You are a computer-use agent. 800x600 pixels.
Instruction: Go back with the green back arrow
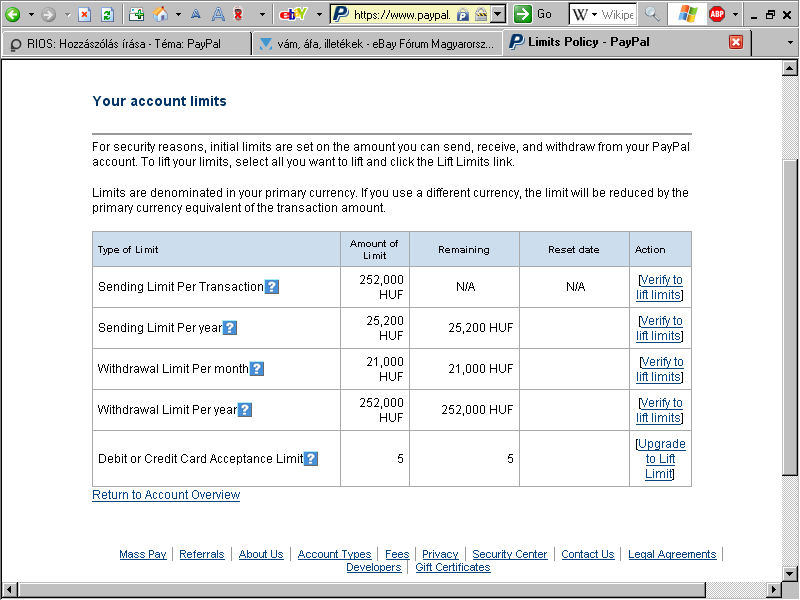(x=12, y=14)
